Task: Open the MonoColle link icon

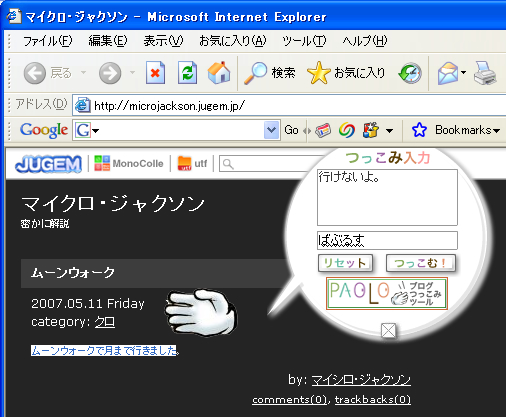Action: [102, 163]
